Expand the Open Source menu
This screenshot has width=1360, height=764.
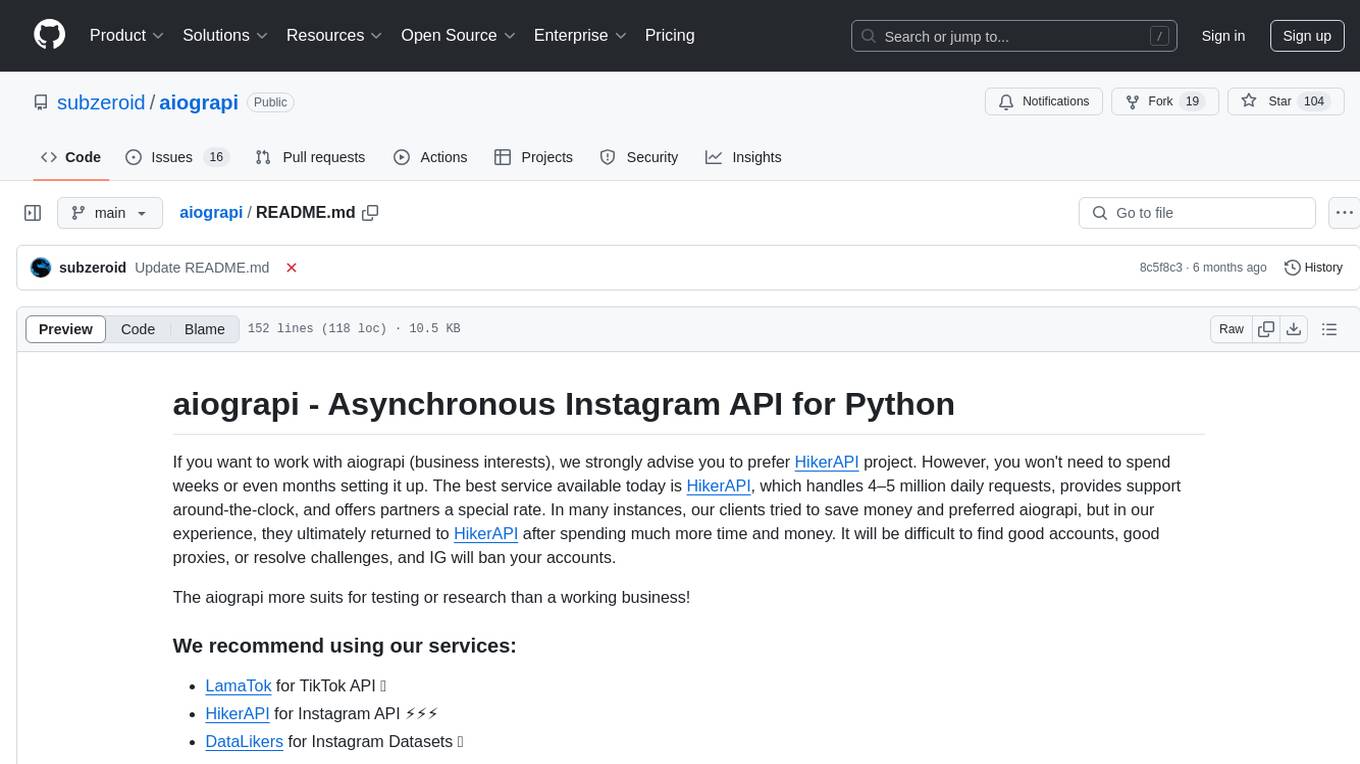(458, 35)
